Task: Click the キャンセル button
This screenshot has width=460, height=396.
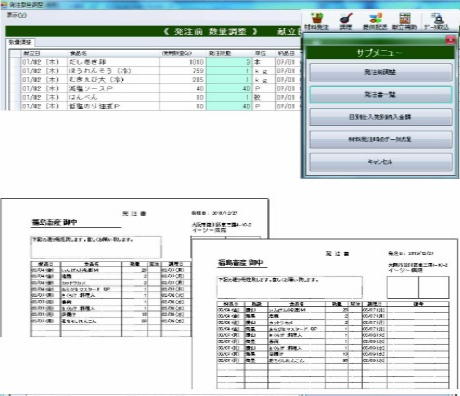Action: [380, 162]
